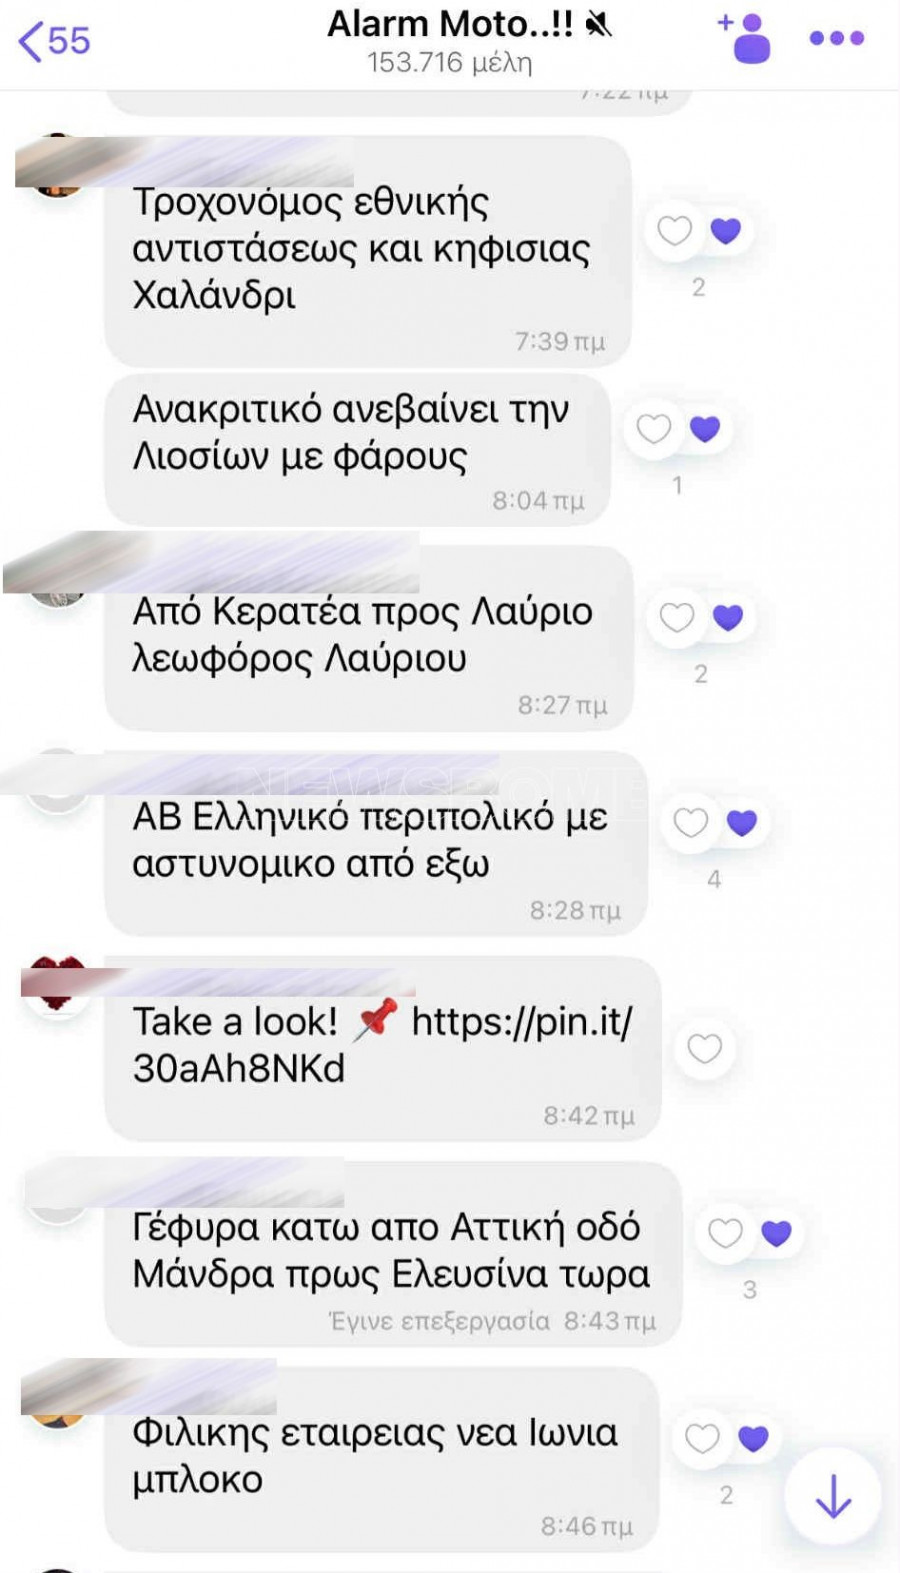The width and height of the screenshot is (900, 1573).
Task: Like the Τροχονόμος εθνικής αντιστάσεως message
Action: (x=674, y=230)
